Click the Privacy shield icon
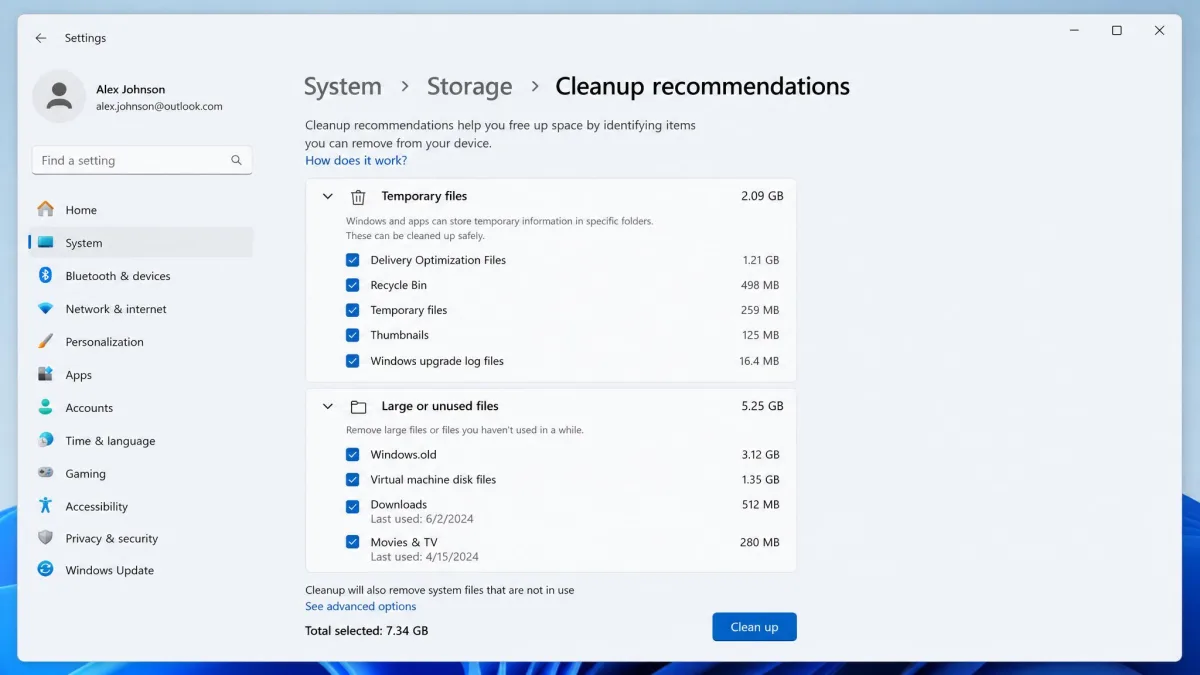The width and height of the screenshot is (1200, 675). (46, 538)
